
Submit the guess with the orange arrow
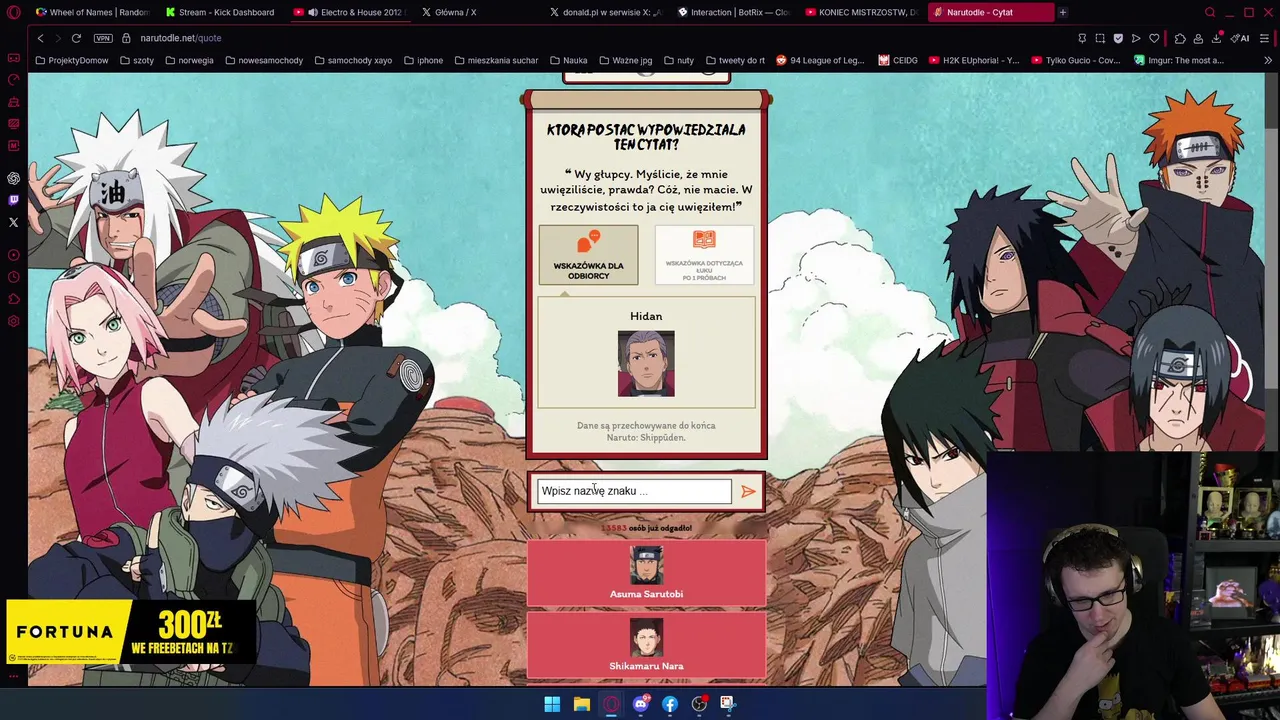pyautogui.click(x=748, y=491)
